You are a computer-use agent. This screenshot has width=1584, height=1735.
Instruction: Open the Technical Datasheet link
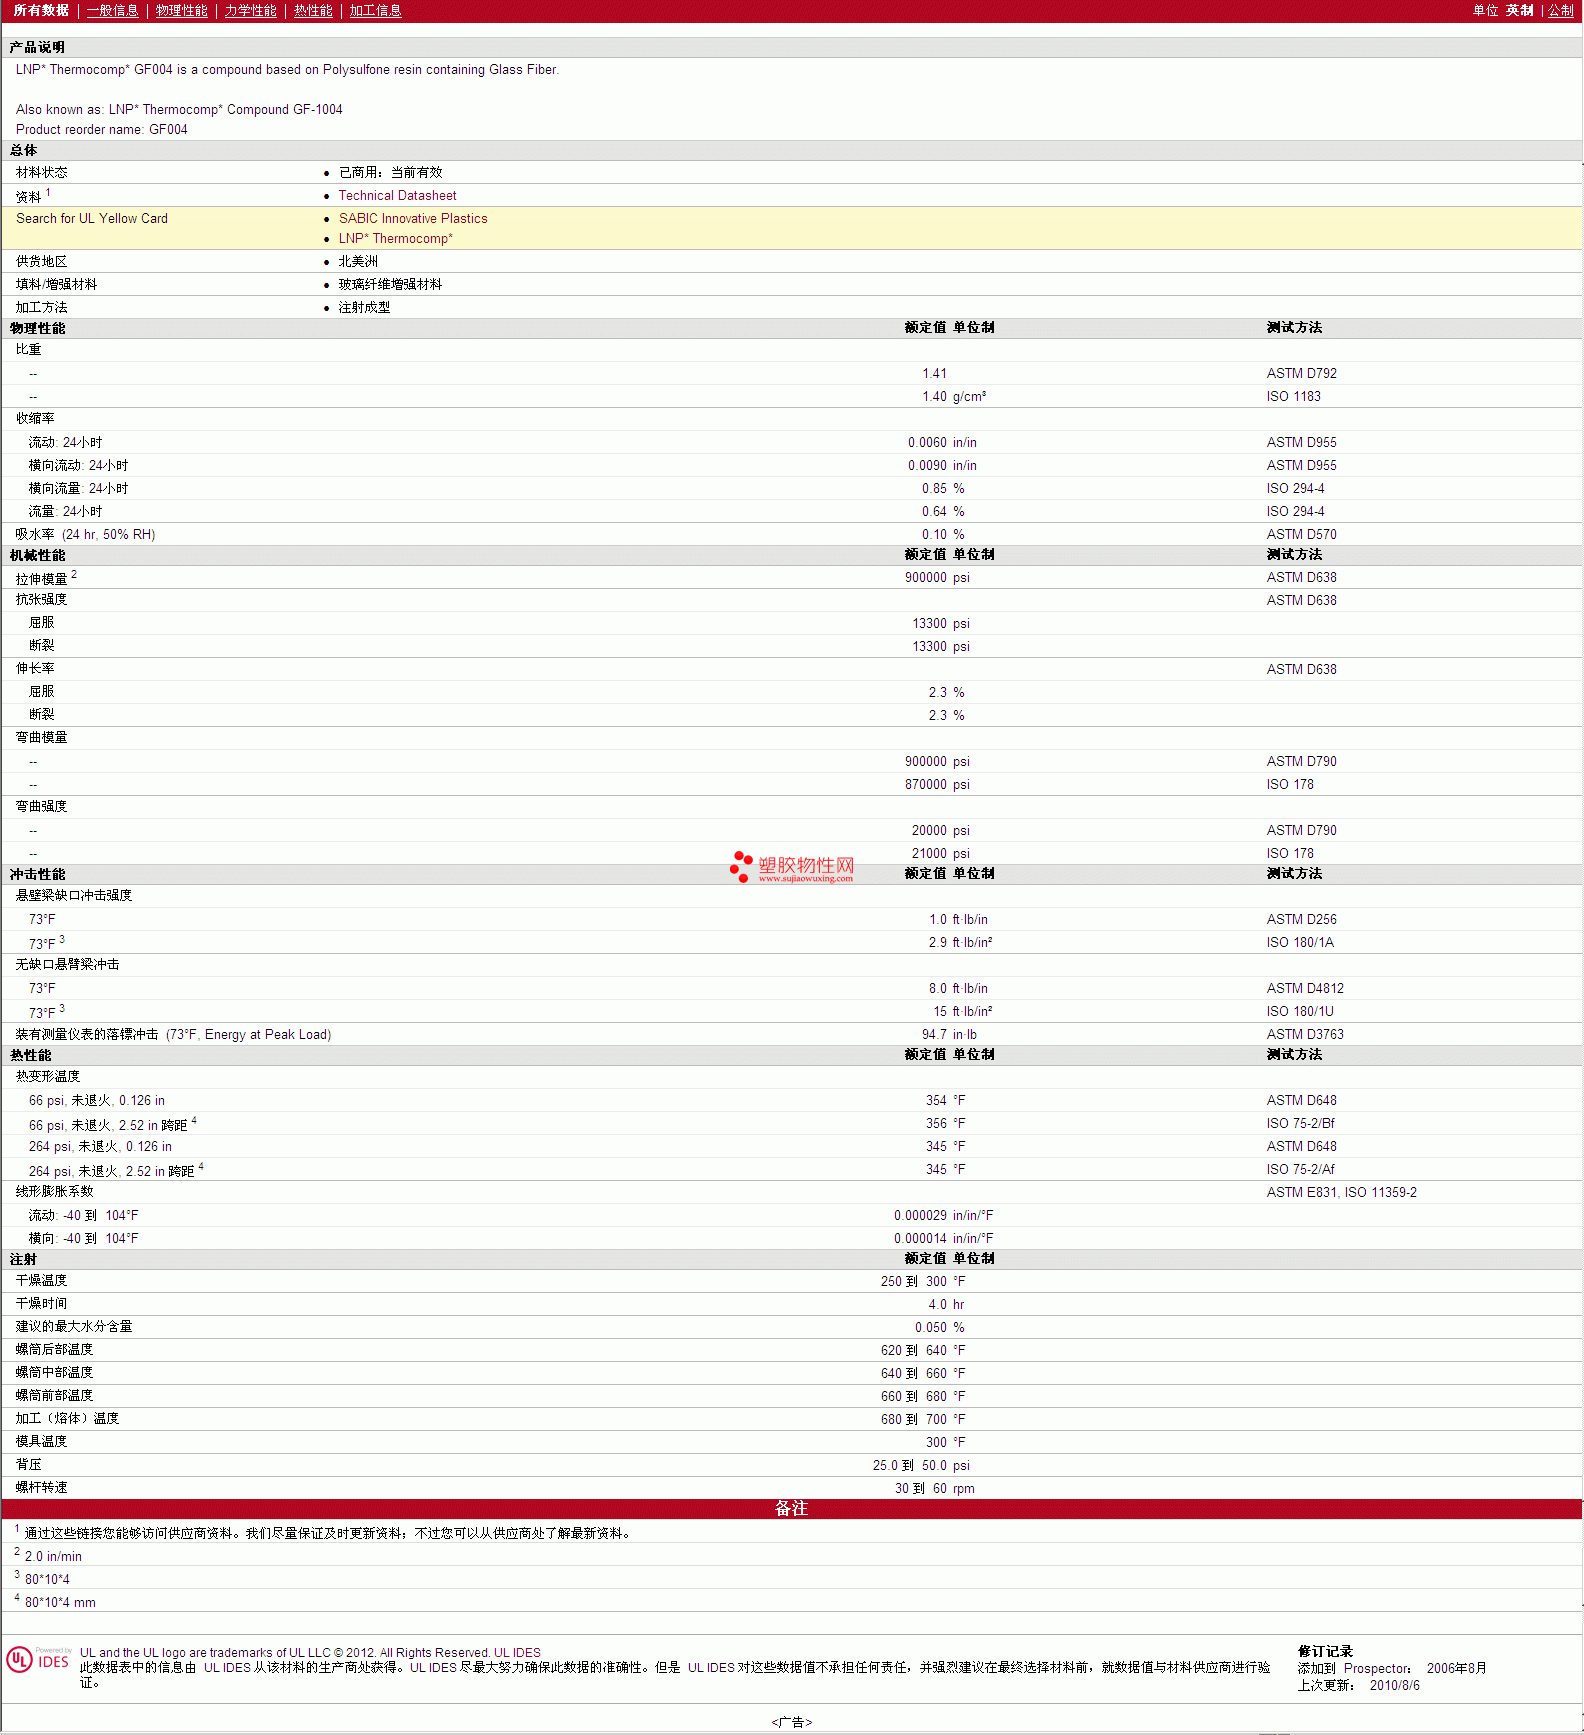(397, 196)
